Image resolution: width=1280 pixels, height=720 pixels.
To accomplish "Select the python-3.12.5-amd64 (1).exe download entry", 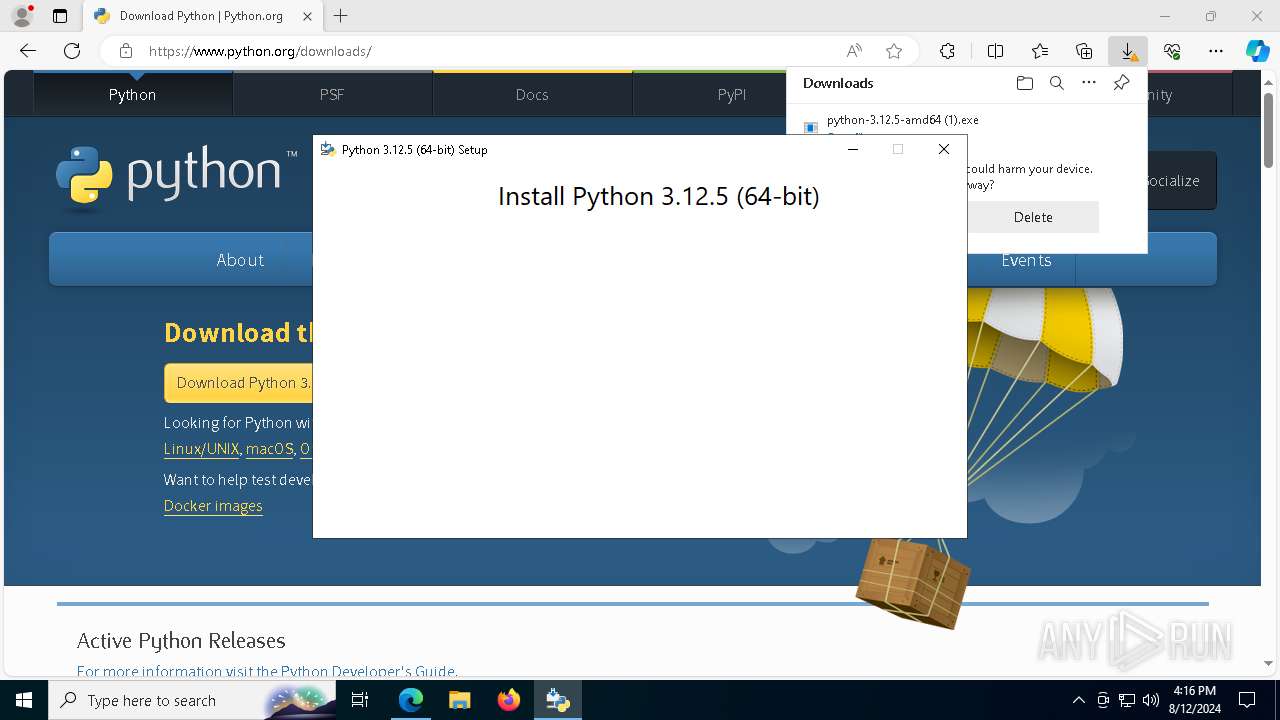I will (x=902, y=120).
